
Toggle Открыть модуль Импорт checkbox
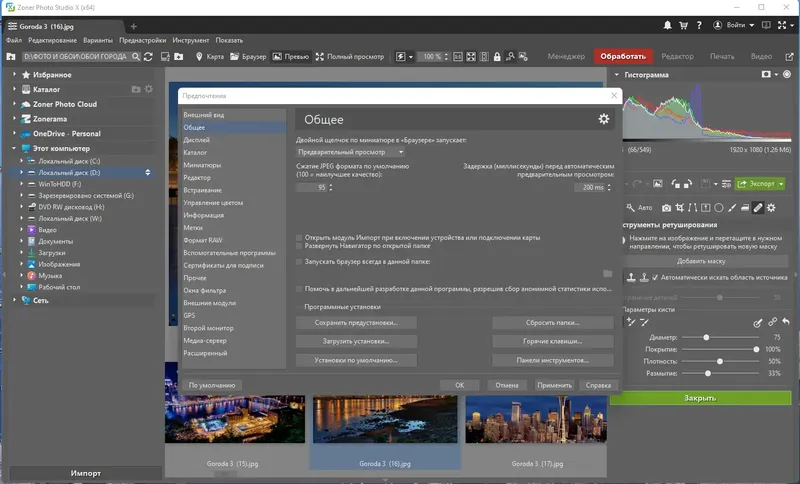(300, 237)
